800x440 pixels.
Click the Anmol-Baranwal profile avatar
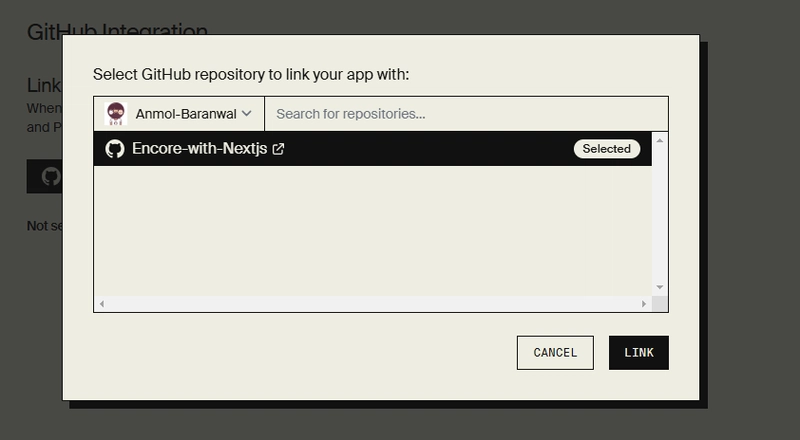point(116,113)
